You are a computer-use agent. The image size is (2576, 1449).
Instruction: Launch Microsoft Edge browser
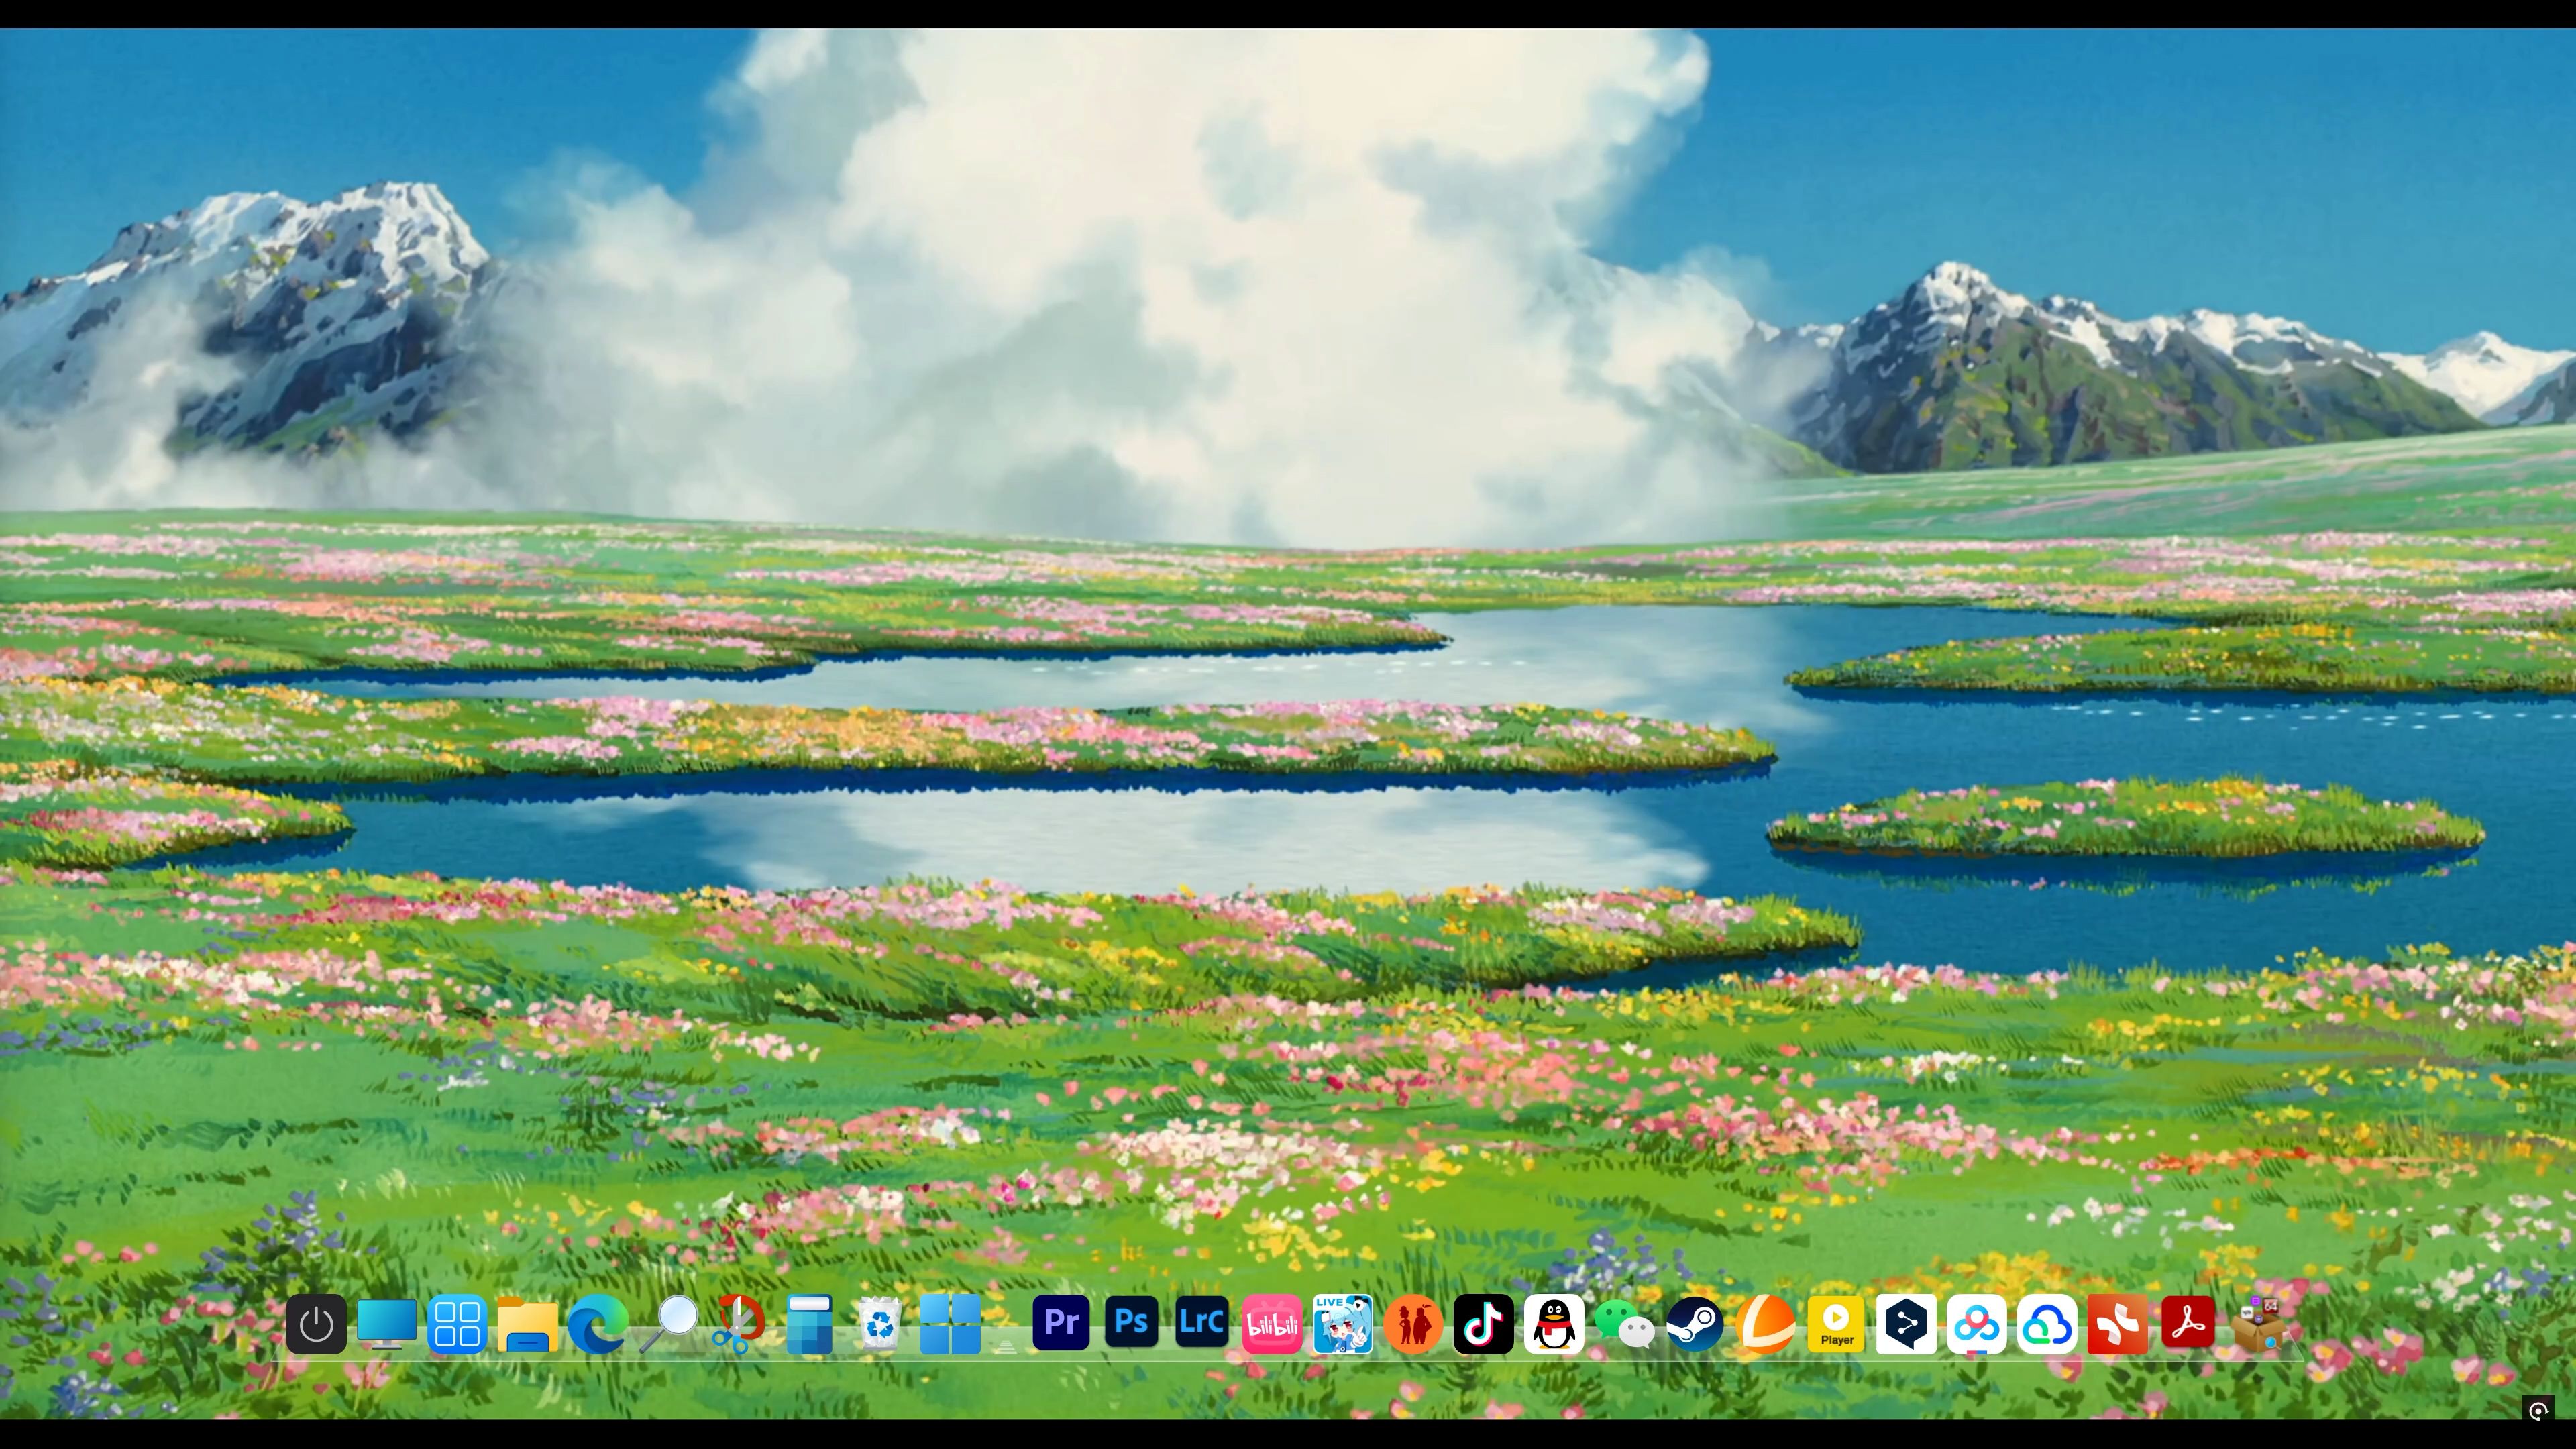coord(598,1323)
